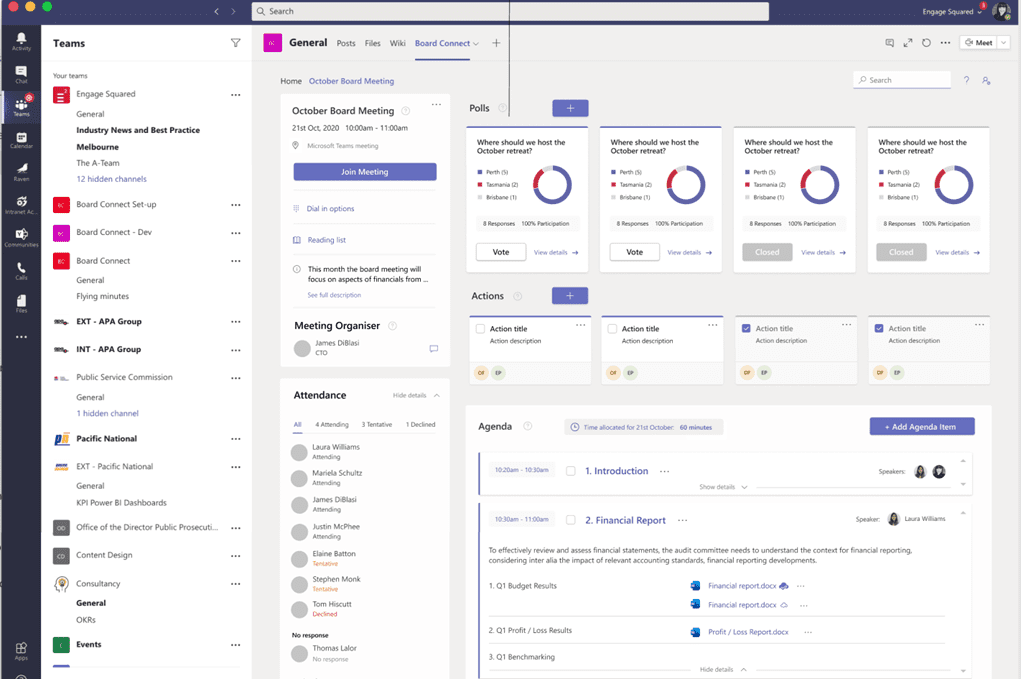Screen dimensions: 1021x679
Task: Expand Show details under Introduction
Action: coord(723,487)
